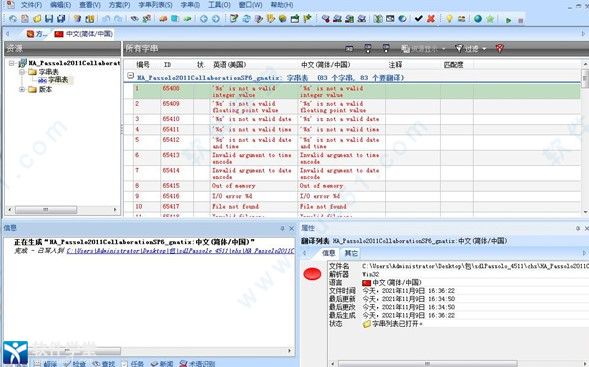Open the 工具(O) menu
The width and height of the screenshot is (589, 367).
[219, 5]
